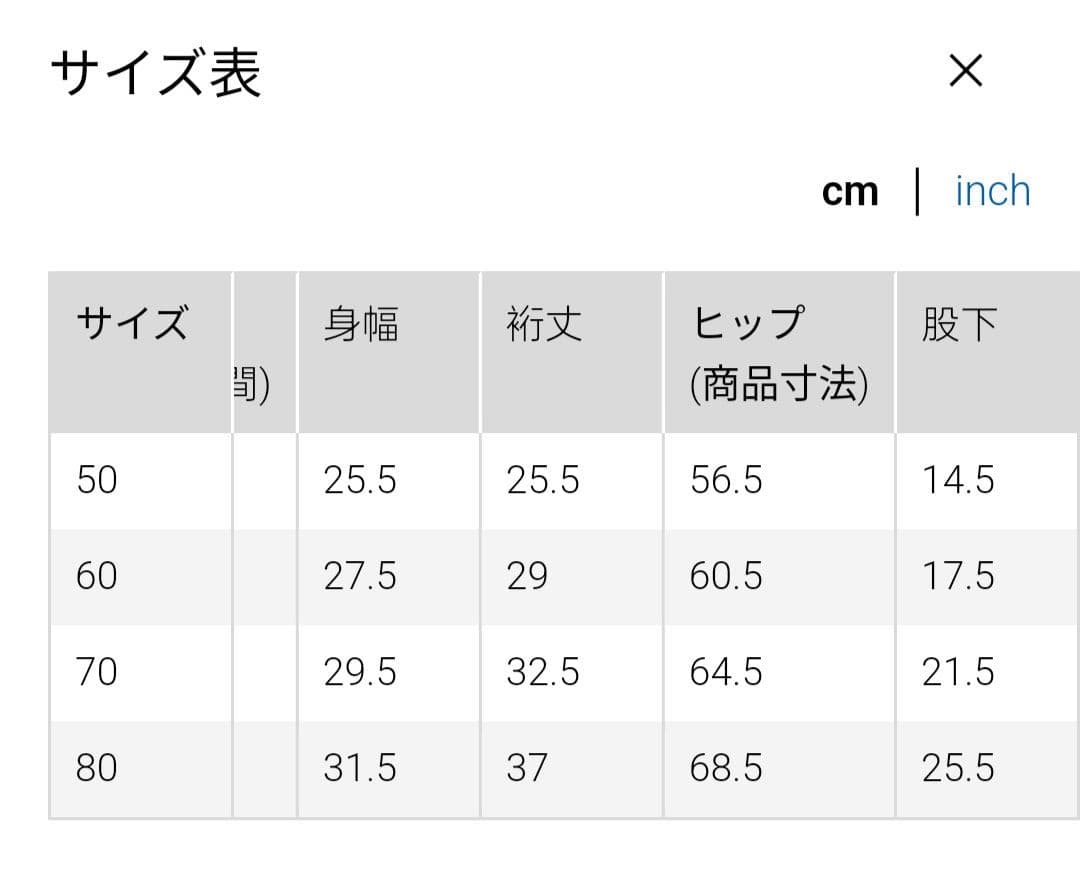Viewport: 1080px width, 882px height.
Task: Click the partially hidden column header
Action: click(x=265, y=353)
